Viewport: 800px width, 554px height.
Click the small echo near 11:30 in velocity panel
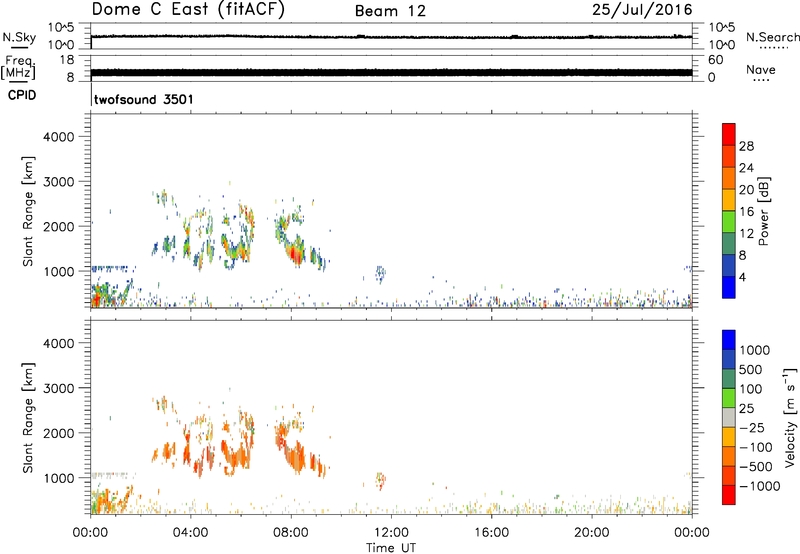[x=380, y=480]
